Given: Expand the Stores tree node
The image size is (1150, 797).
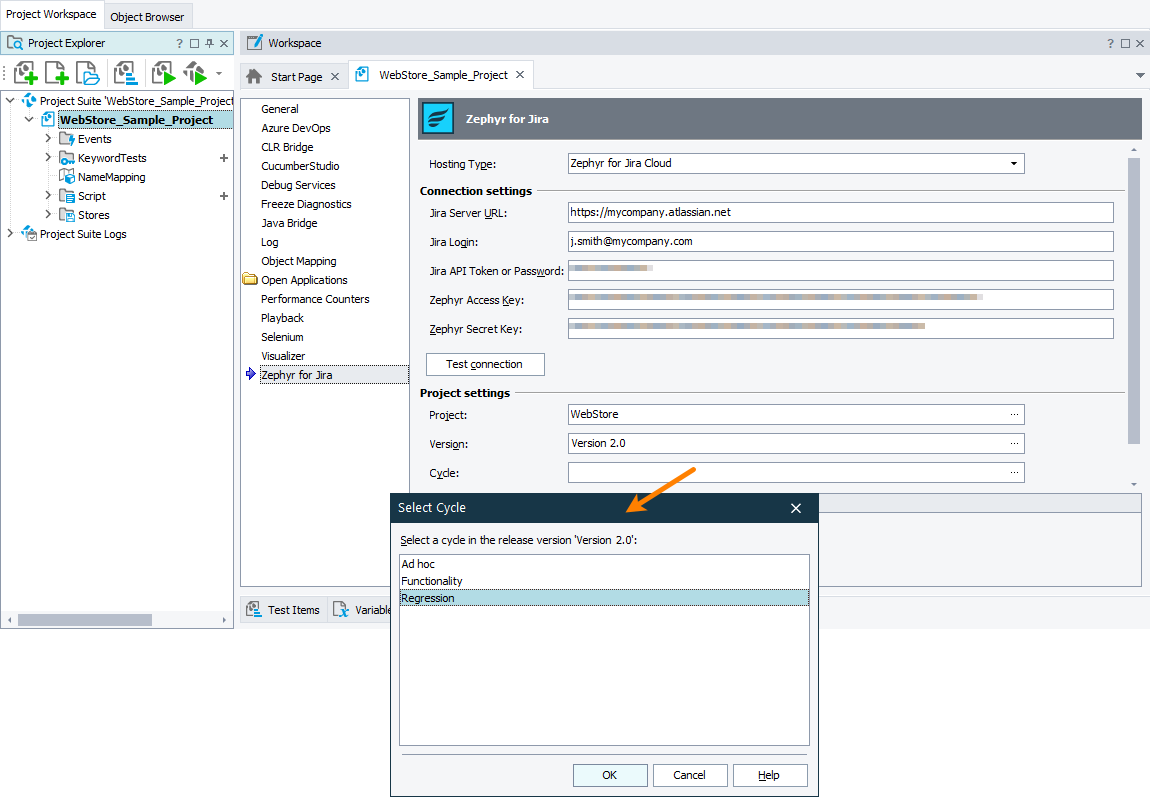Looking at the screenshot, I should point(48,214).
